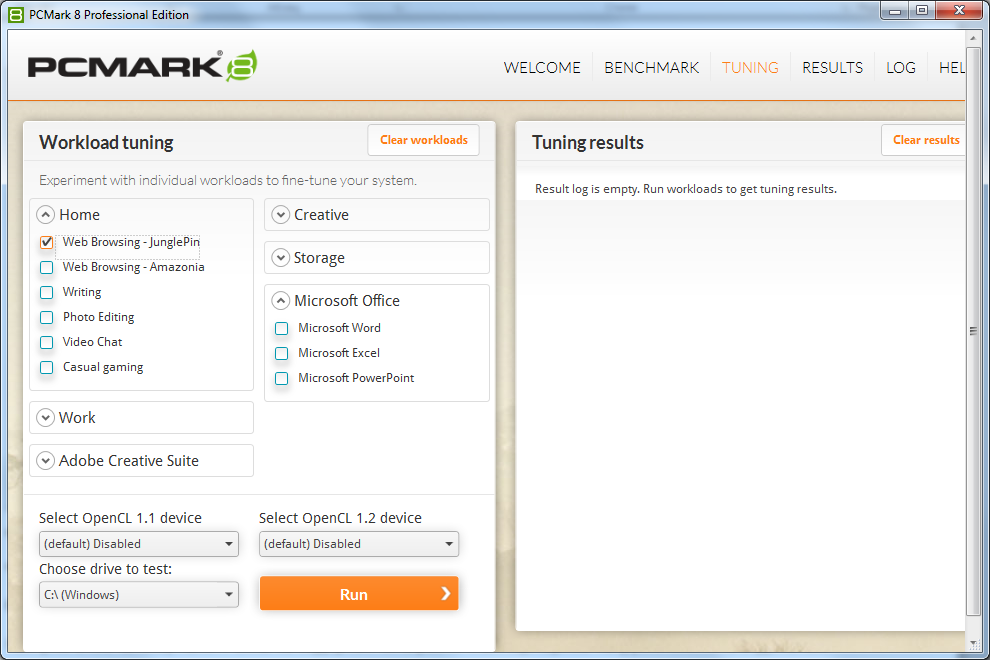Open the BENCHMARK tab
990x660 pixels.
pos(651,67)
